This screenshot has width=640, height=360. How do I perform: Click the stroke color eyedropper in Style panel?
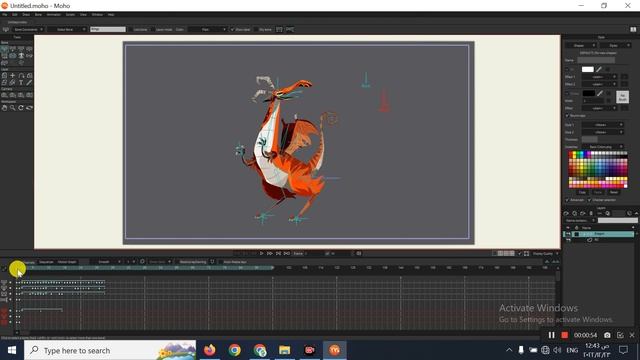tap(600, 93)
